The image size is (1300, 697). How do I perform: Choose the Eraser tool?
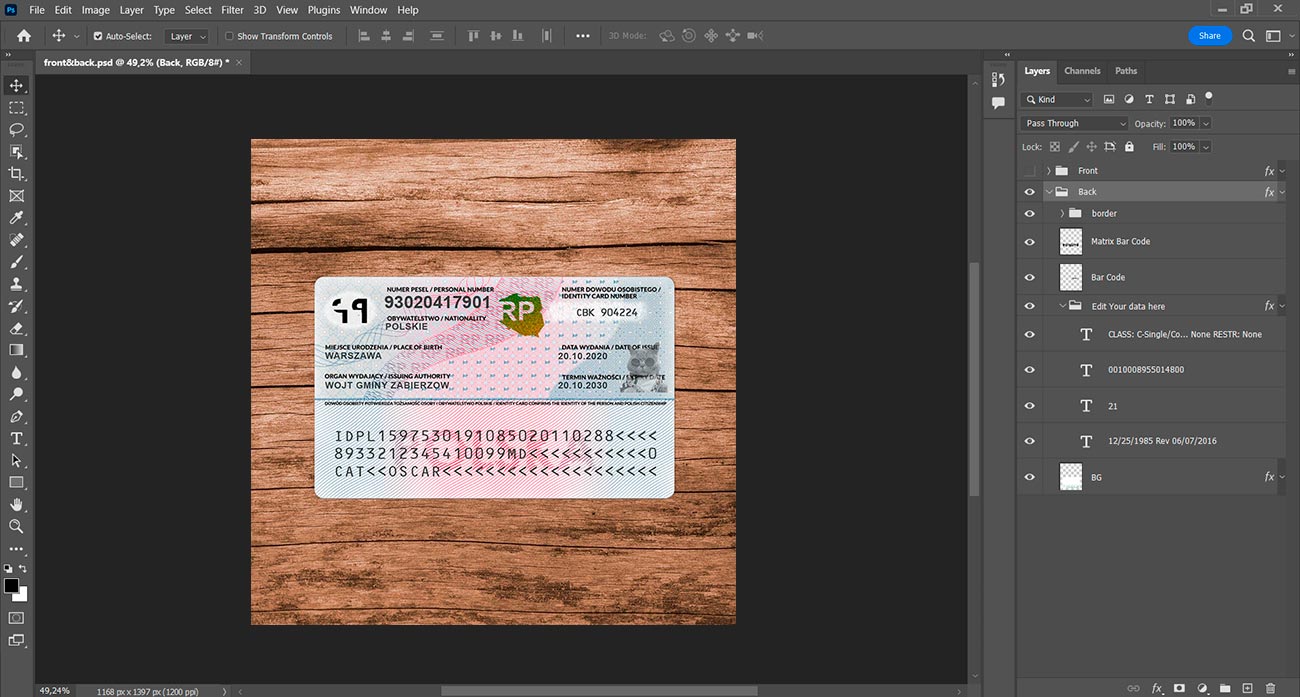16,328
